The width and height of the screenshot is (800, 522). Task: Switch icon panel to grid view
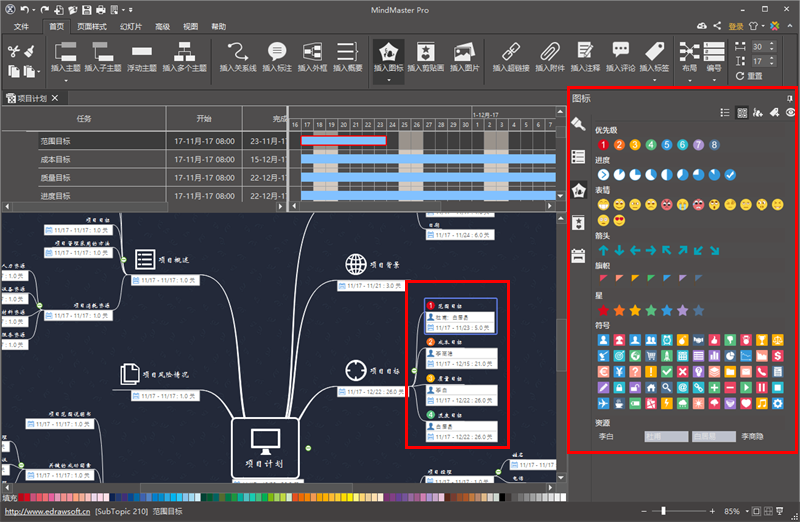[x=742, y=113]
